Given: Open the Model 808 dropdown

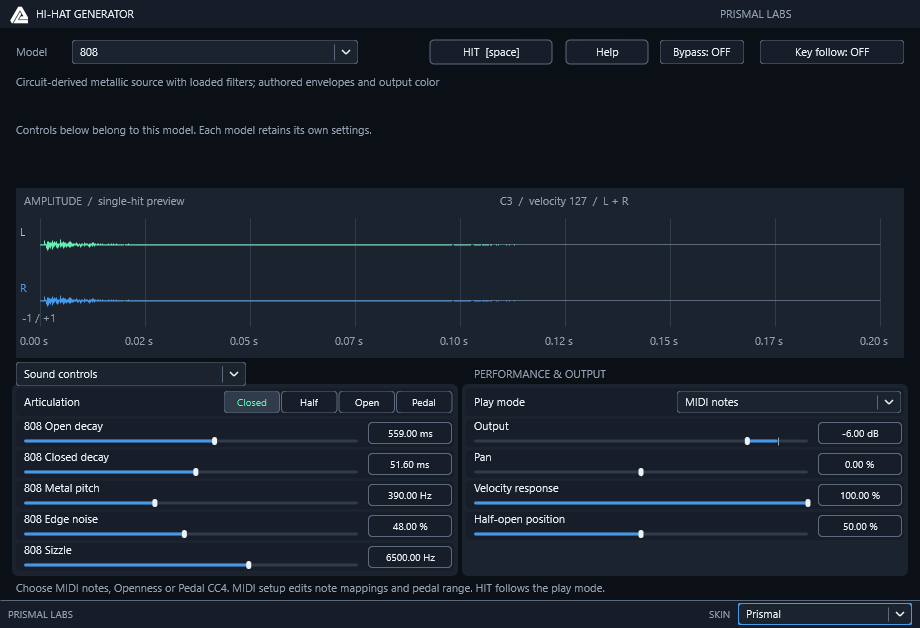Looking at the screenshot, I should tap(215, 52).
